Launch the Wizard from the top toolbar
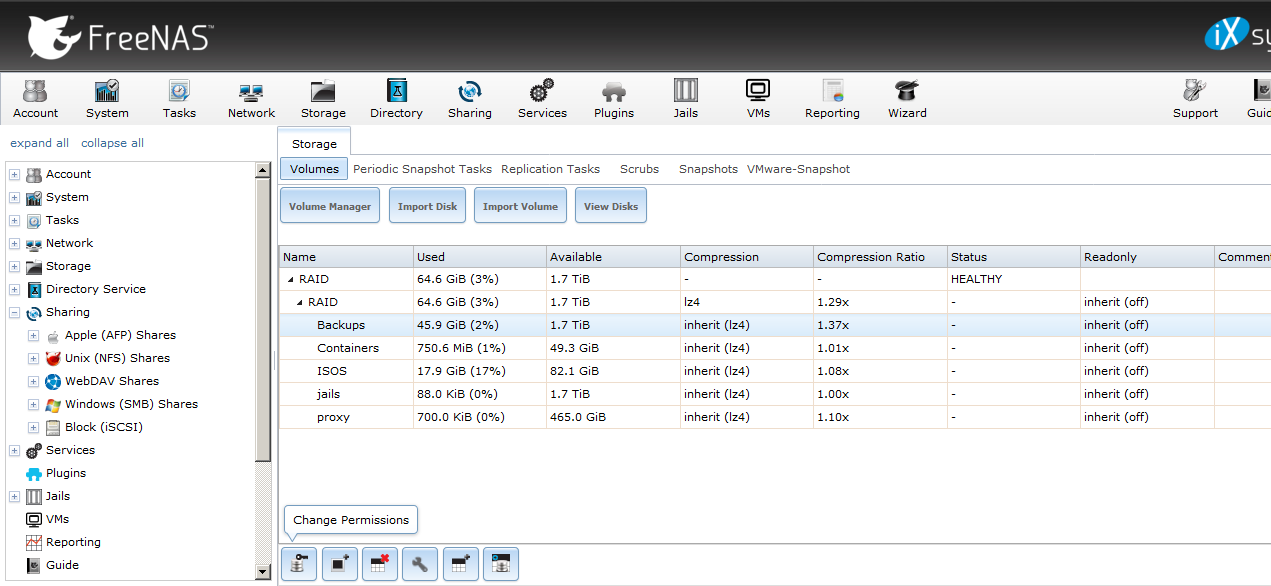Image resolution: width=1271 pixels, height=586 pixels. point(907,99)
